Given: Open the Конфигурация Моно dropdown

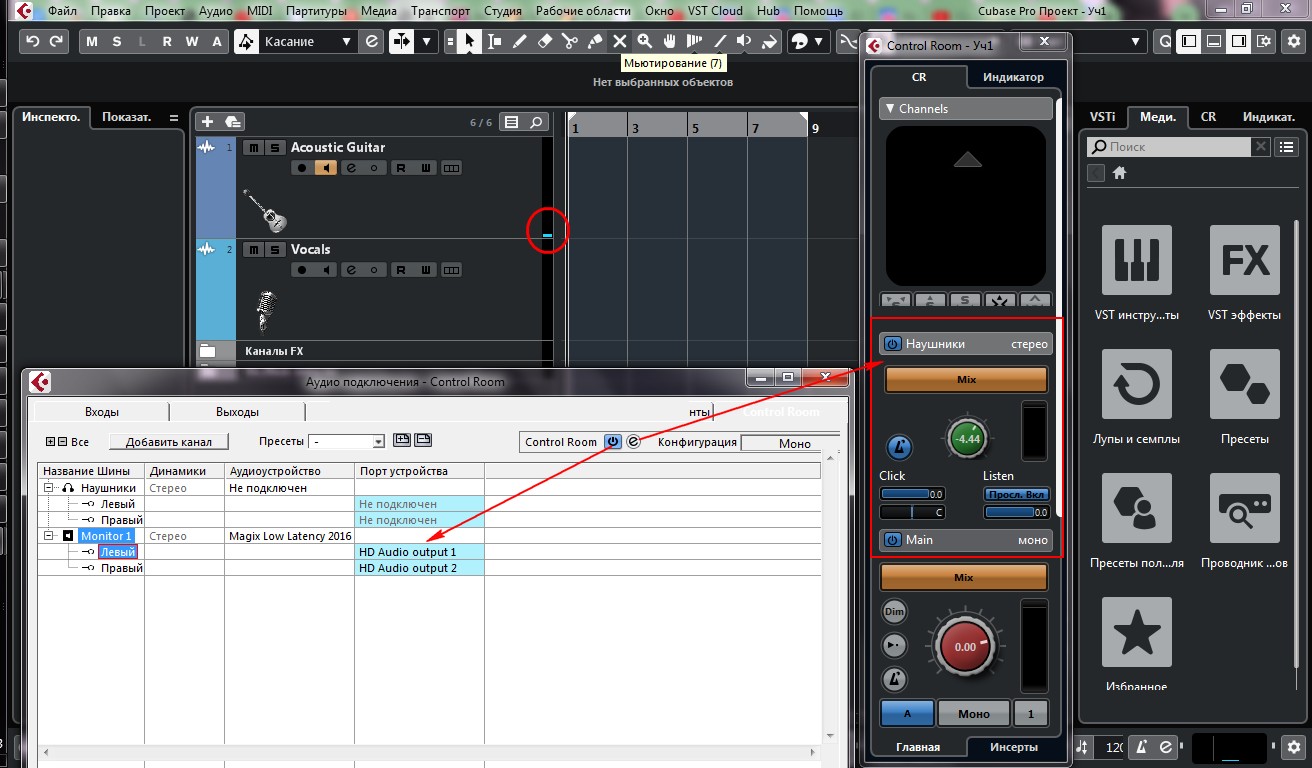Looking at the screenshot, I should [790, 443].
